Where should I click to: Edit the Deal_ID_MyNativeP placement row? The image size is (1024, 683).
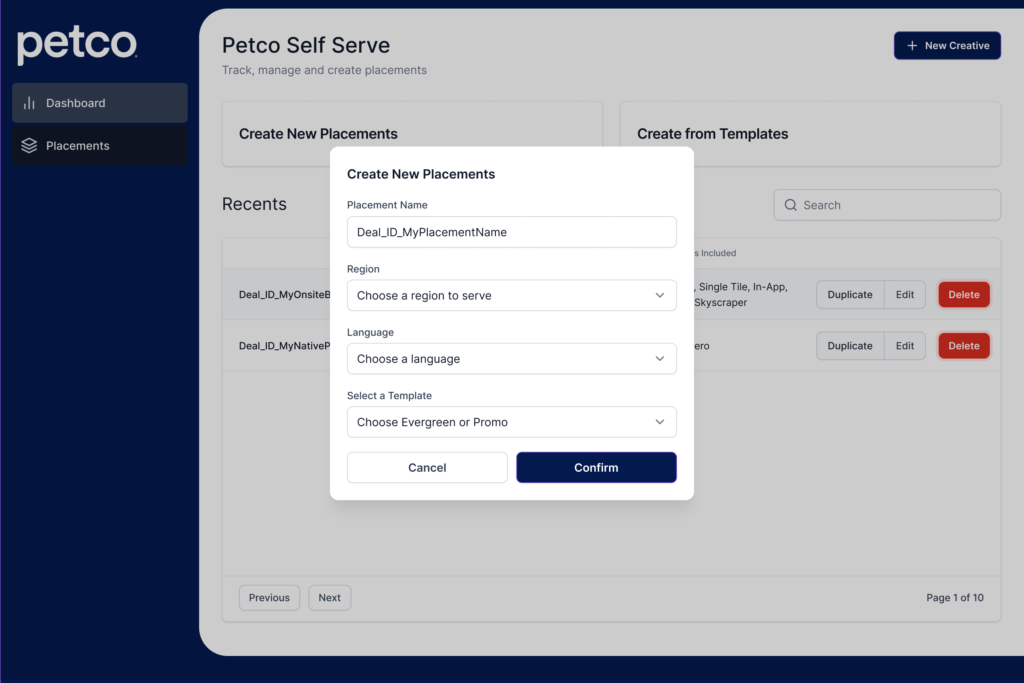[x=905, y=346]
